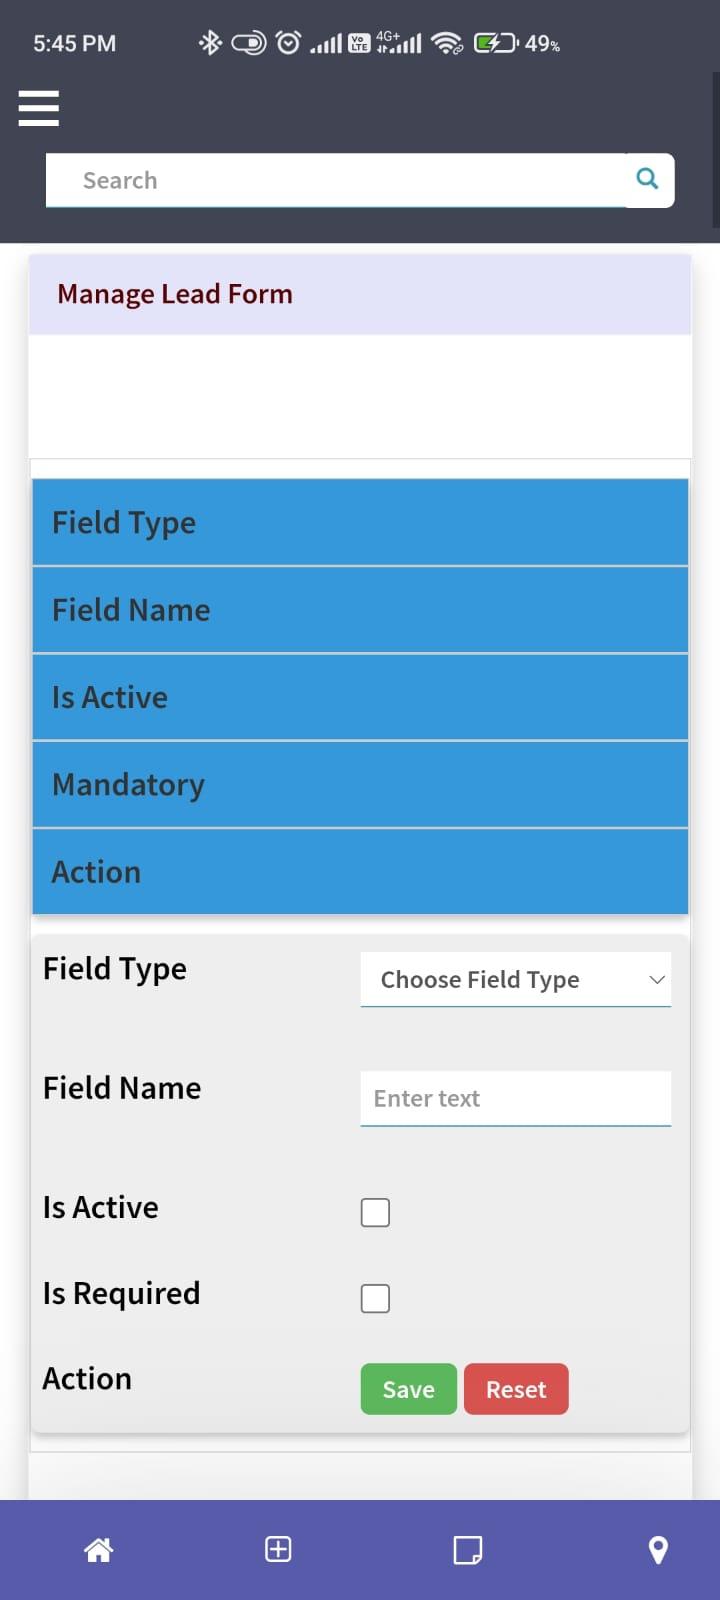
Task: Open the sticky note icon
Action: pos(468,1549)
